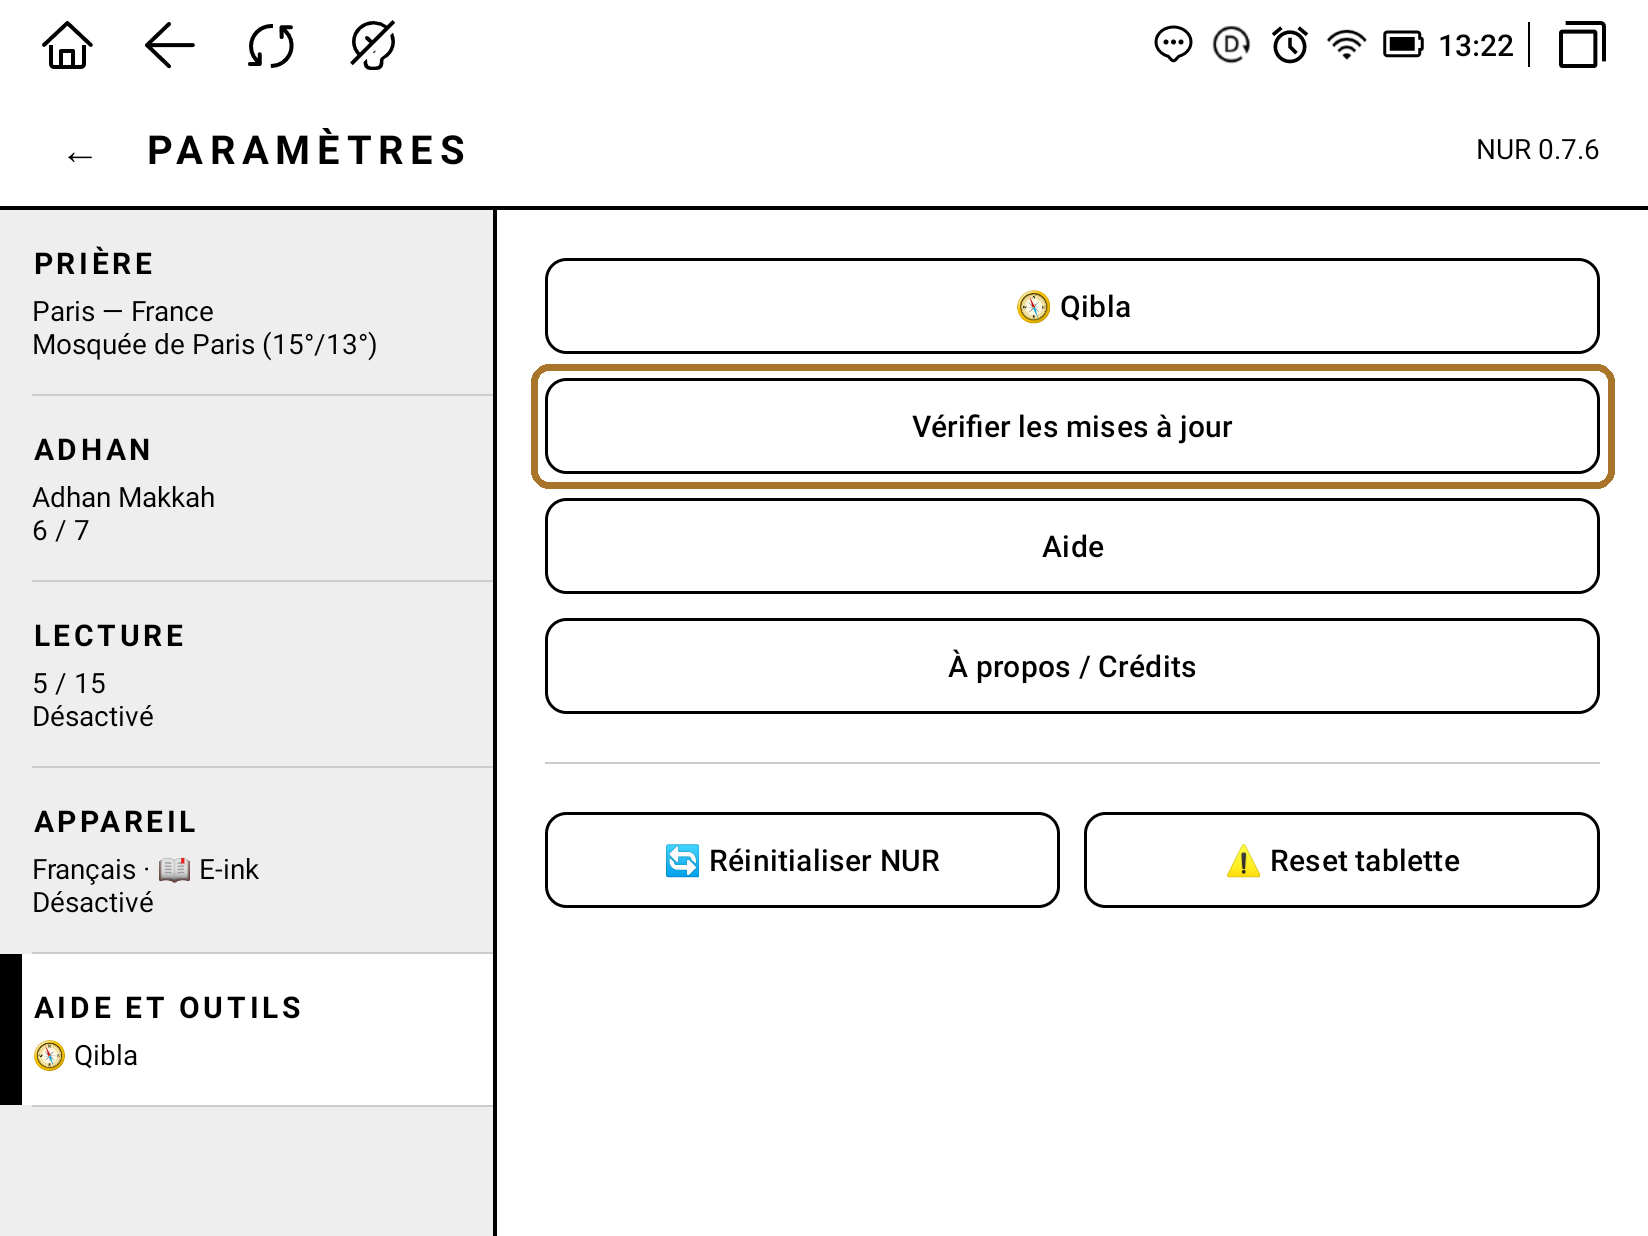The image size is (1648, 1236).
Task: Go to the home screen
Action: (x=68, y=46)
